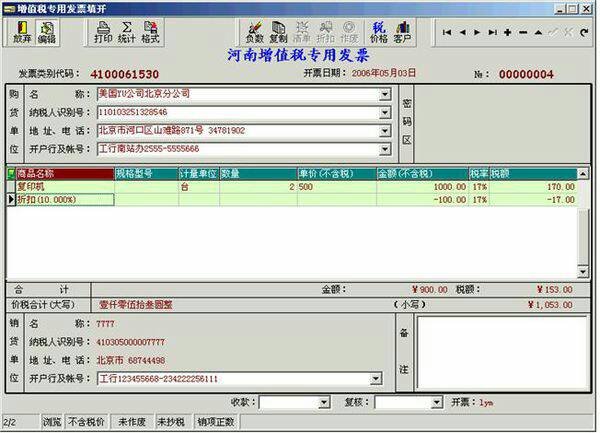Click the 格式 (format) icon
The image size is (600, 433).
[150, 33]
